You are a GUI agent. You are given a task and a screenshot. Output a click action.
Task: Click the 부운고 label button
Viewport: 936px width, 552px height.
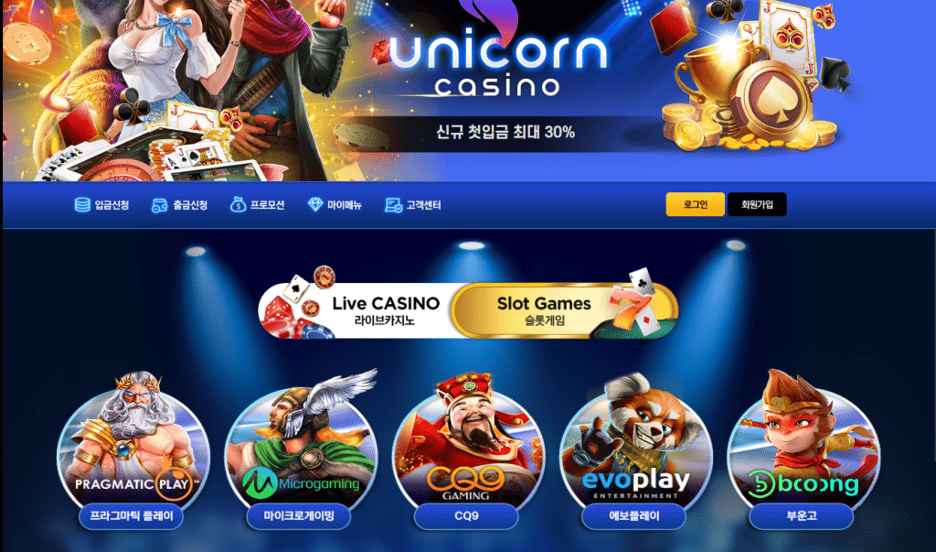click(x=801, y=516)
